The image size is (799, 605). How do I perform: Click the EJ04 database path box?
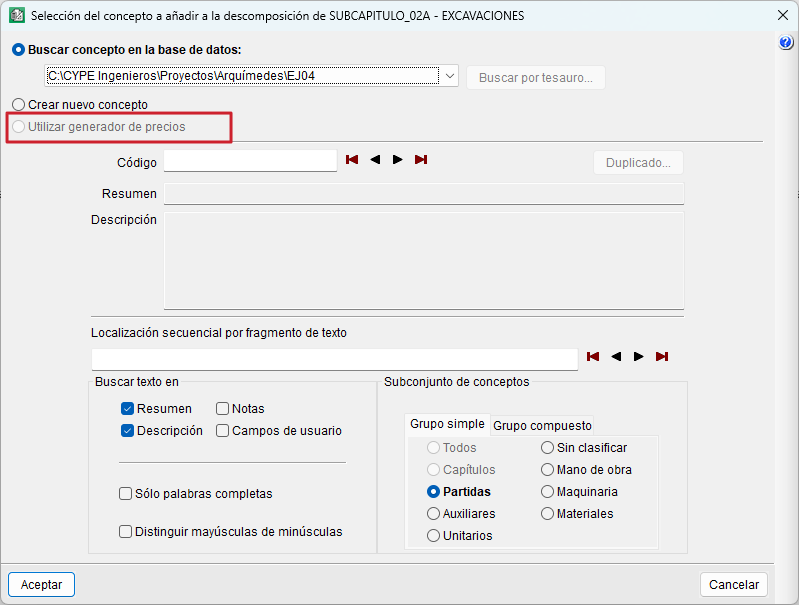tap(243, 76)
